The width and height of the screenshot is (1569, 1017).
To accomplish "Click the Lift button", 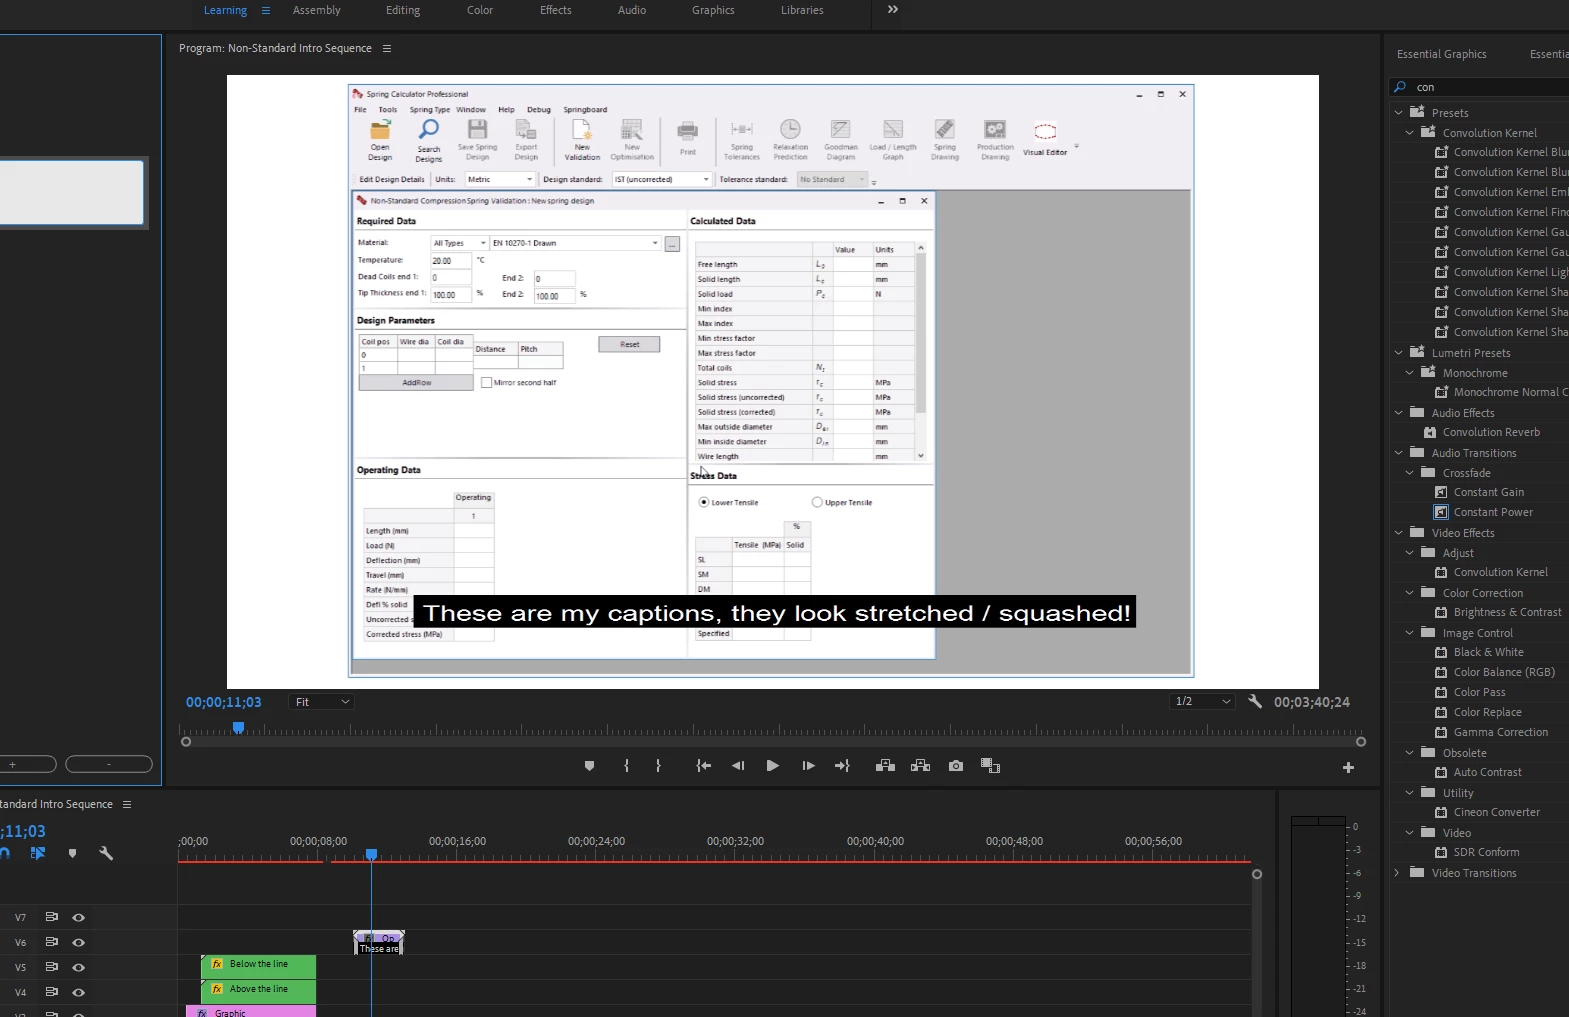I will 885,766.
